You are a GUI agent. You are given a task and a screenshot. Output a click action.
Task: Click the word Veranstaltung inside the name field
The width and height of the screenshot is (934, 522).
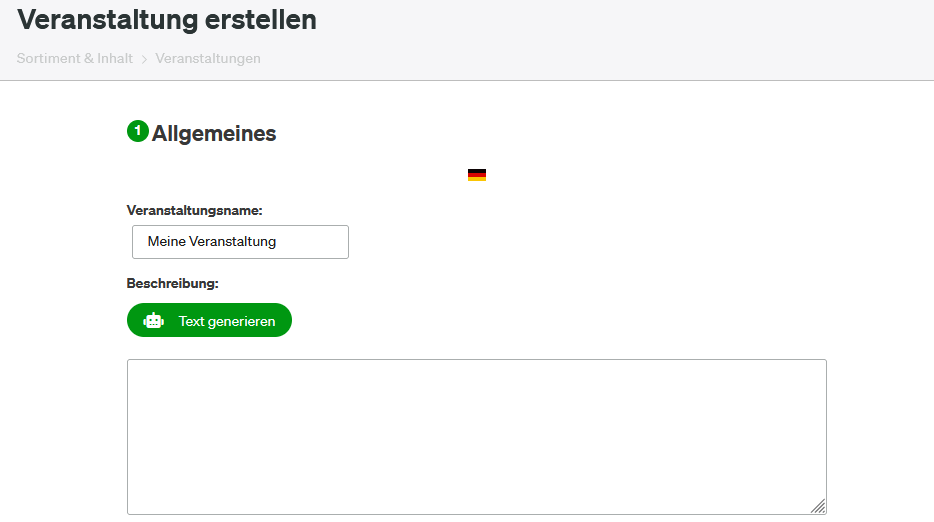pos(232,241)
